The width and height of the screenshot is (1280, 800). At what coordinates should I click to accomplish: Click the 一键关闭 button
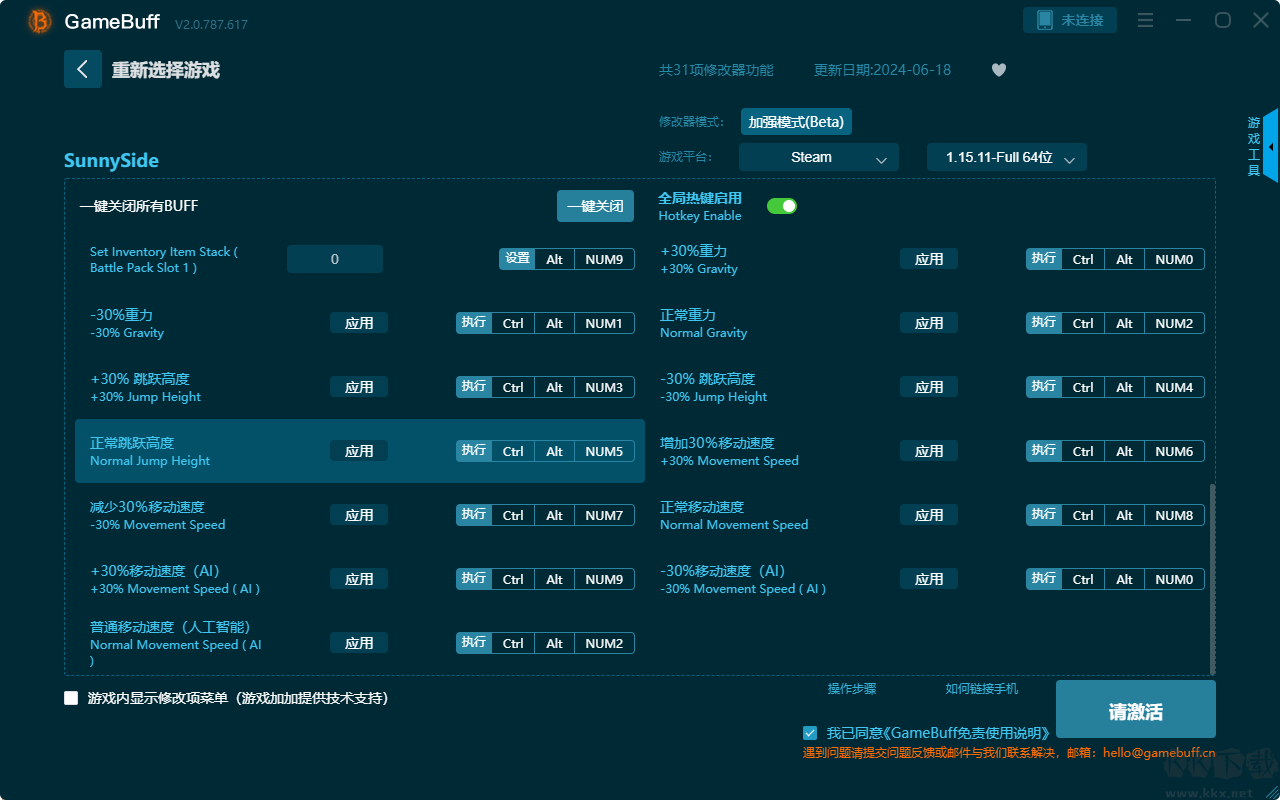(596, 206)
